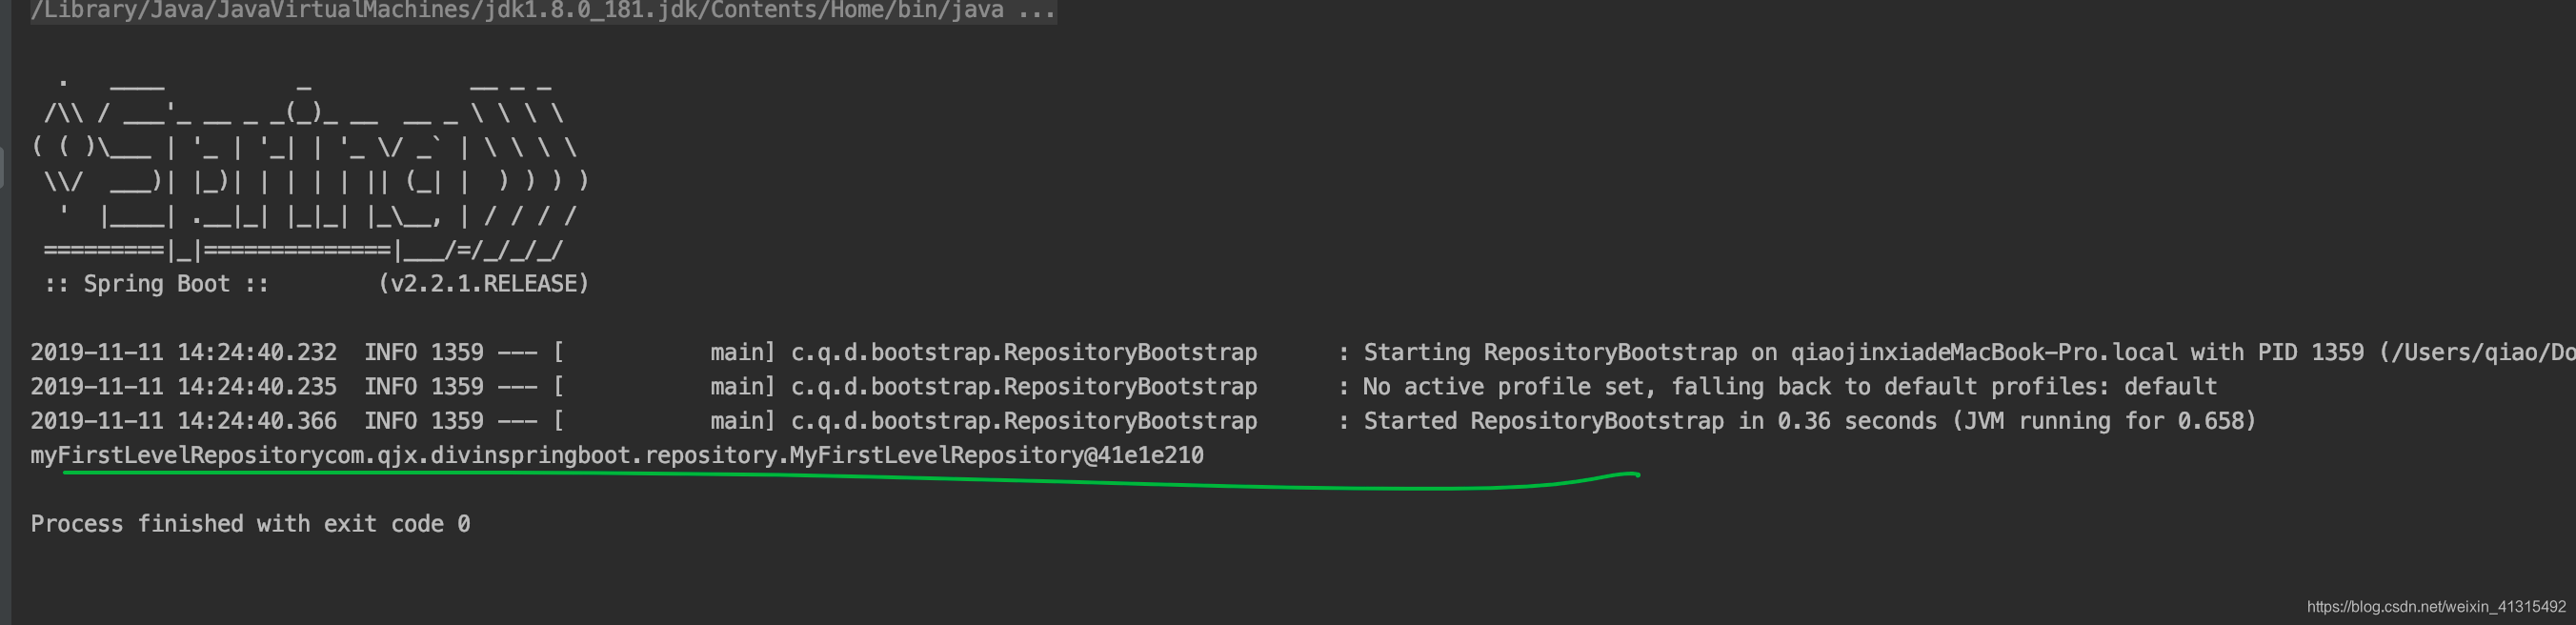Click the myFirstLevelRepository output line
Image resolution: width=2576 pixels, height=625 pixels.
(x=617, y=456)
